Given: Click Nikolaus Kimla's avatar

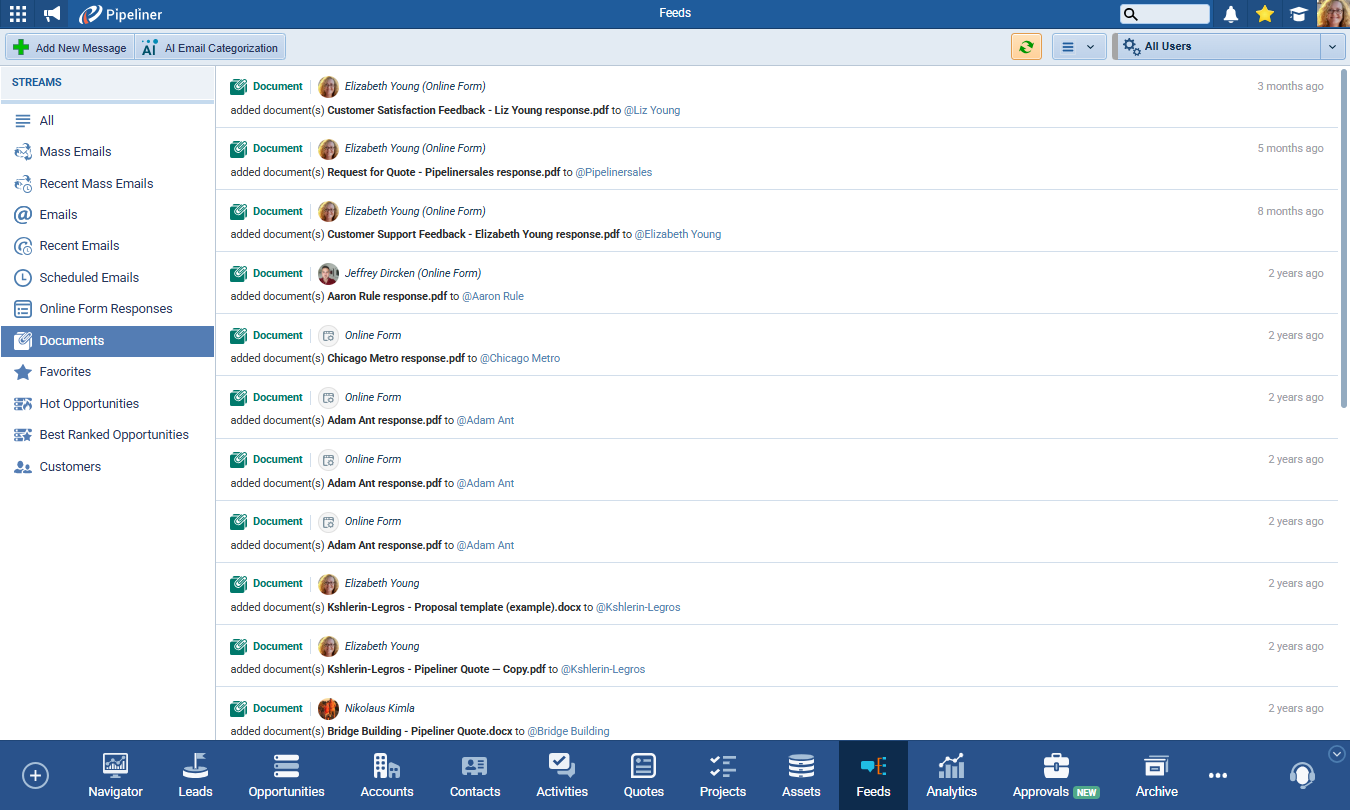Looking at the screenshot, I should click(x=328, y=709).
